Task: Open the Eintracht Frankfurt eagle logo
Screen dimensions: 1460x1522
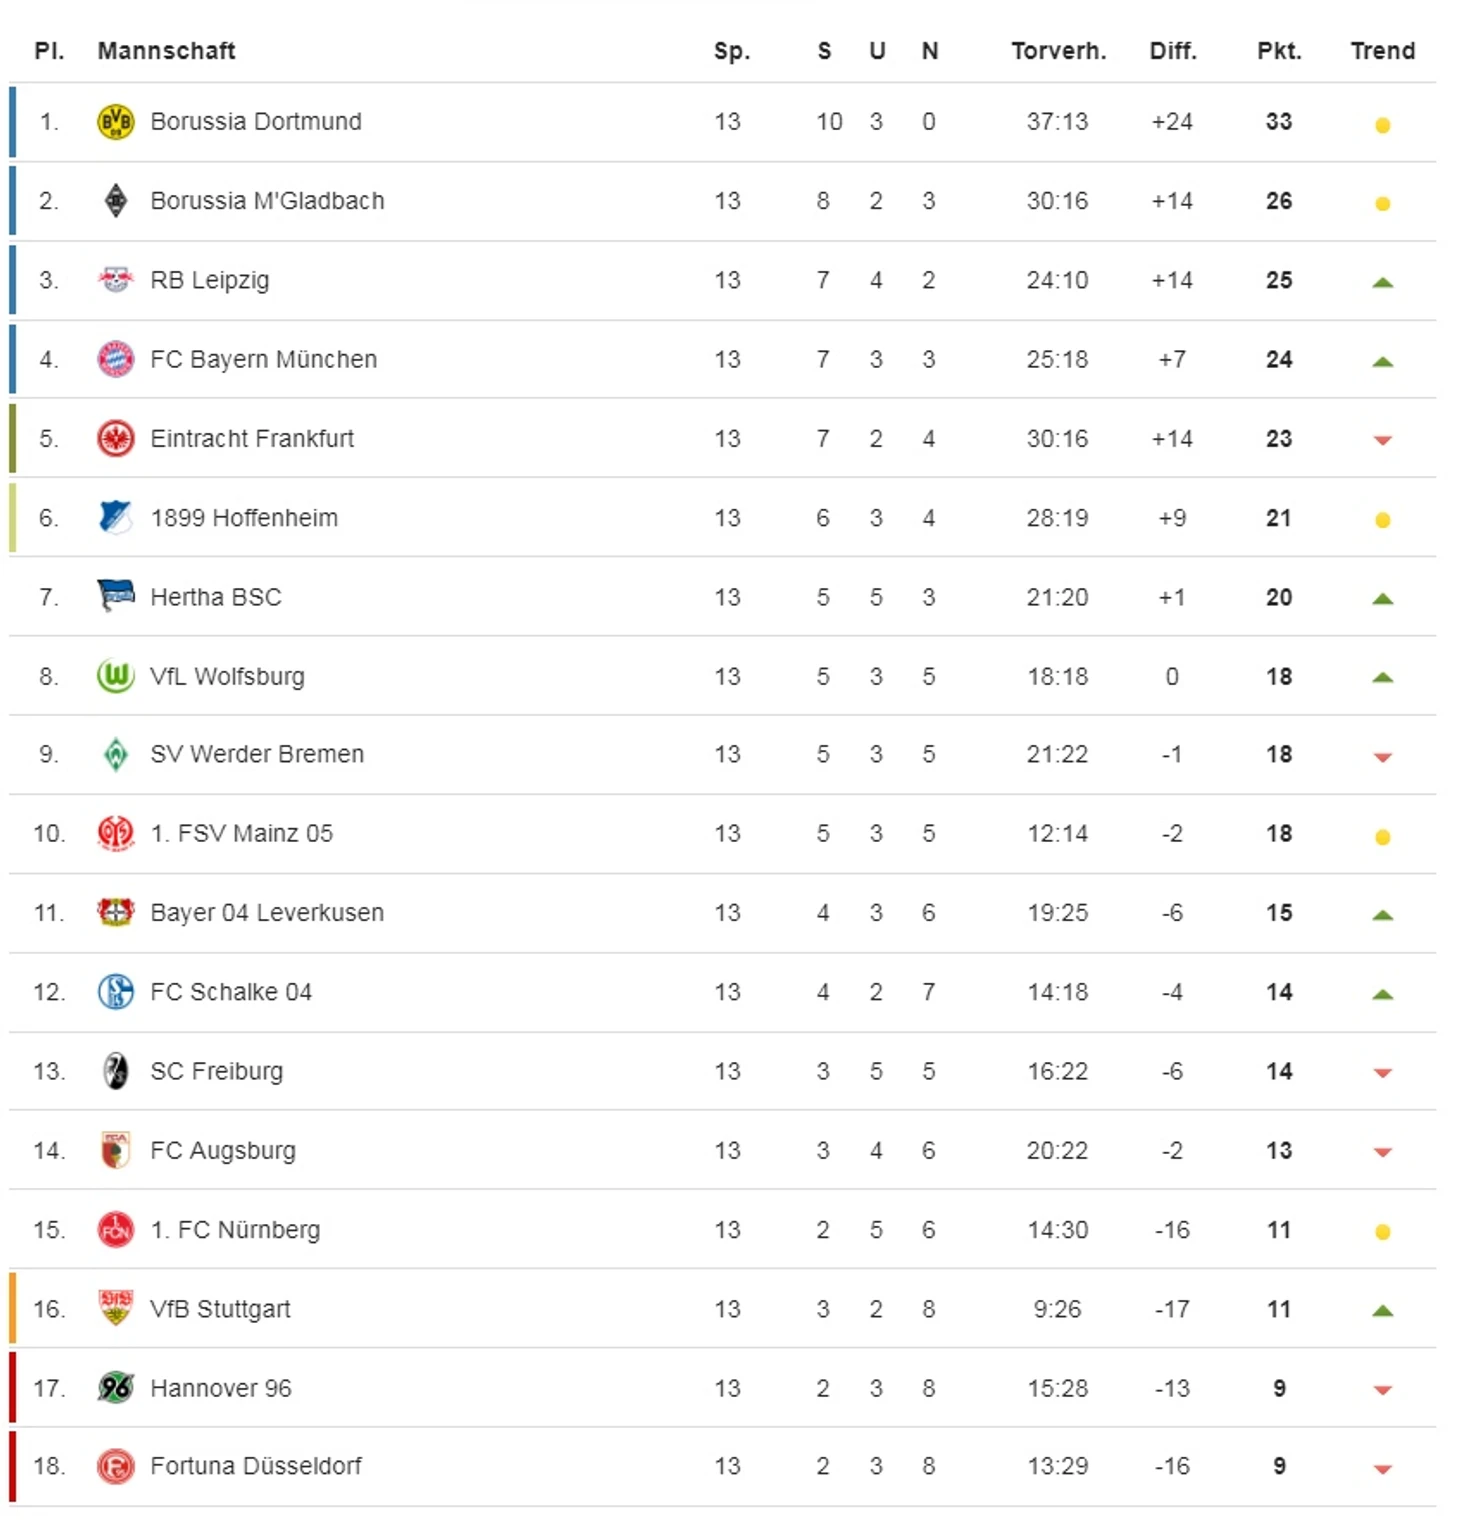Action: (116, 438)
